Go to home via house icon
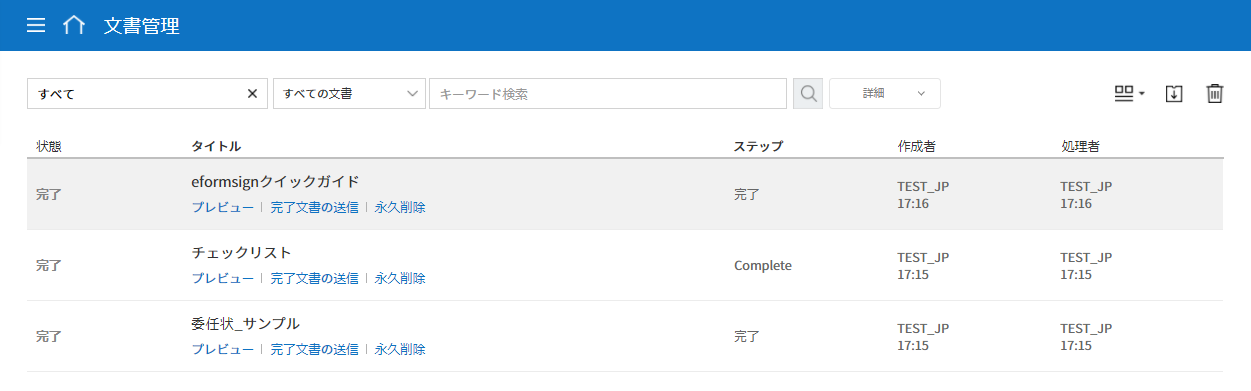 (x=73, y=25)
